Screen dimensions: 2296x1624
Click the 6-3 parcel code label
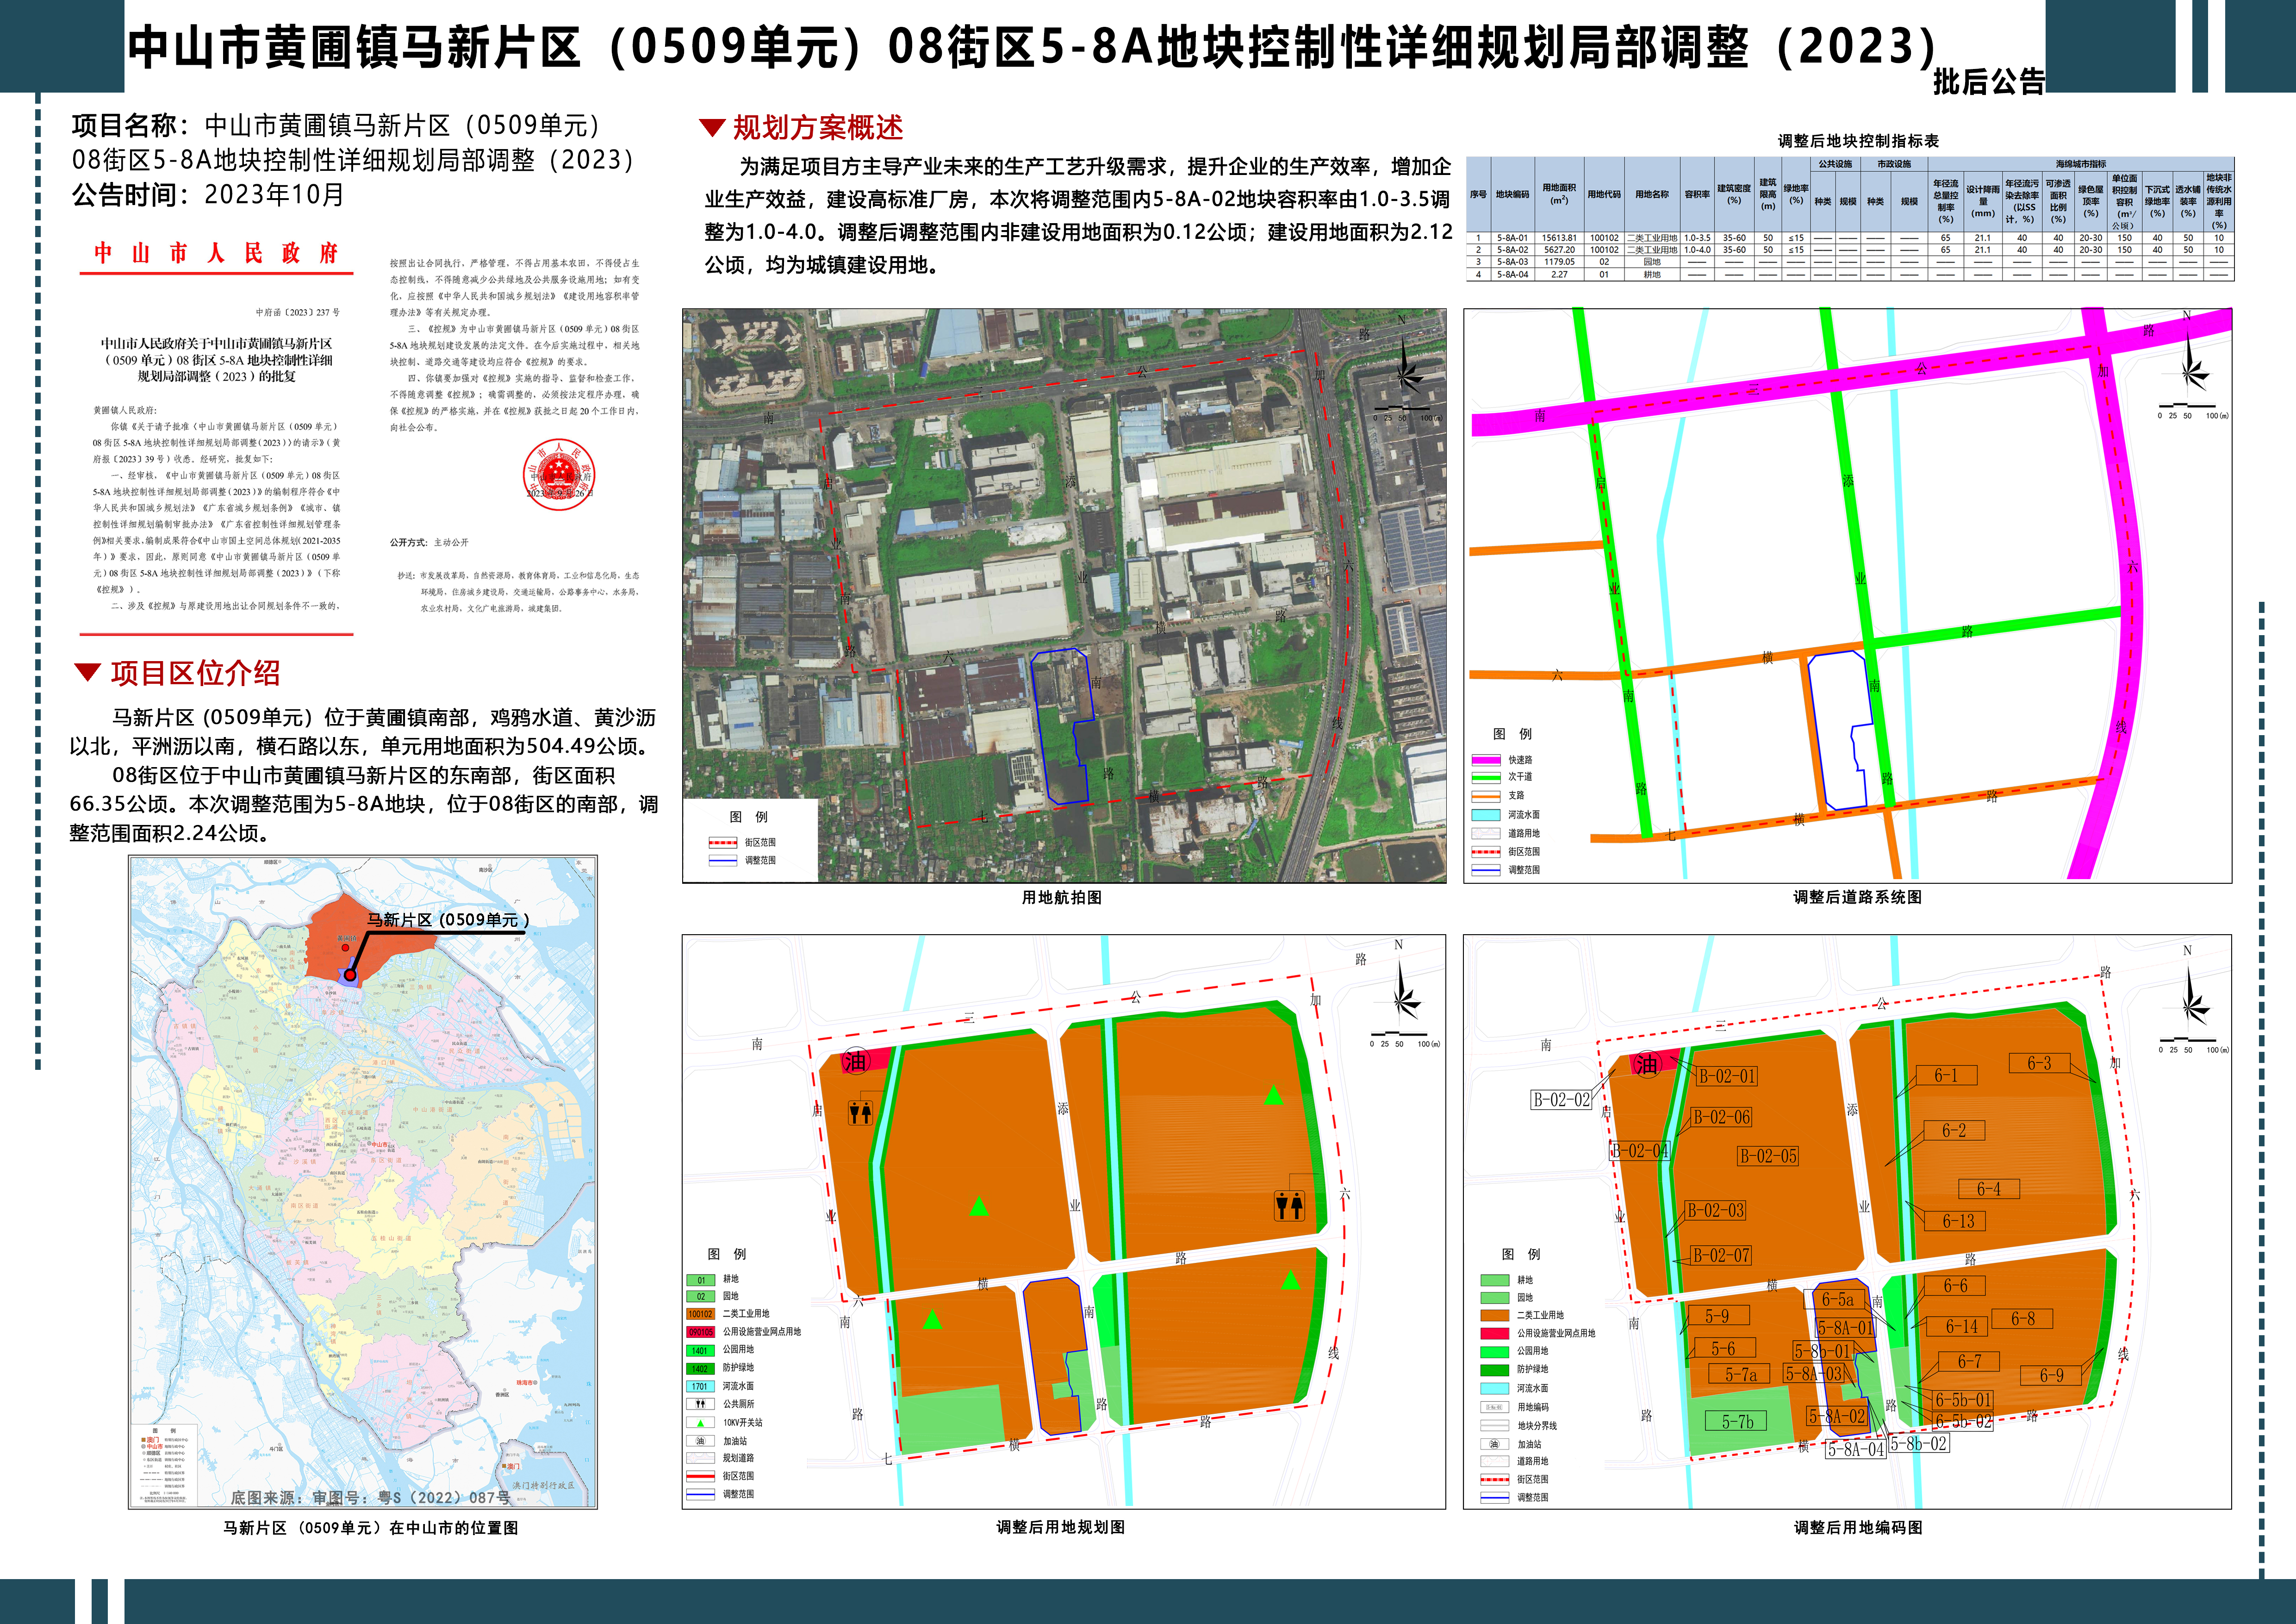(2039, 1063)
